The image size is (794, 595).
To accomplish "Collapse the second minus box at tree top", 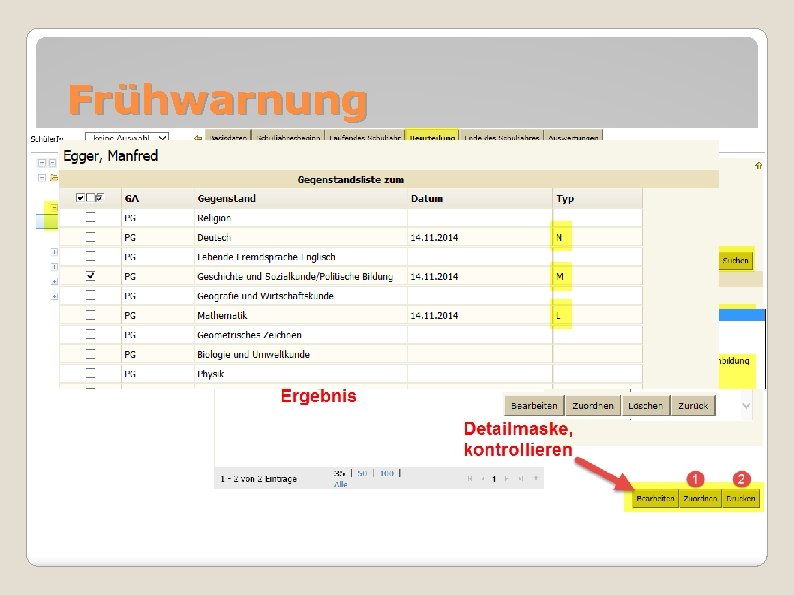I will 52,163.
